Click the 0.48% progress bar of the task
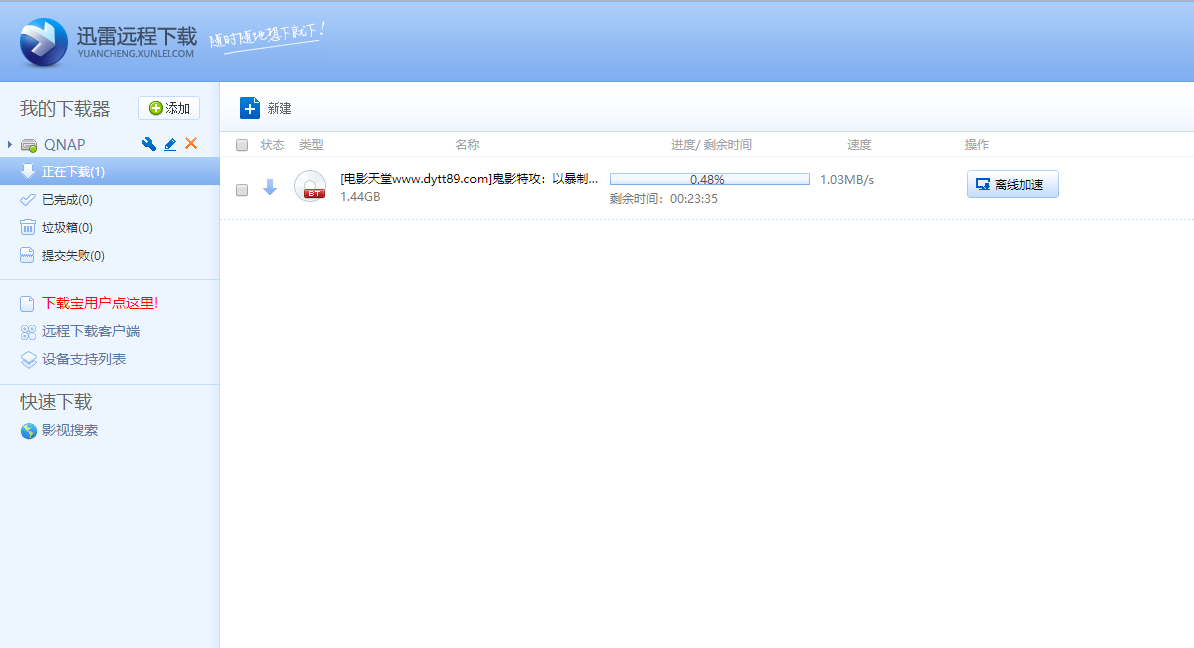Image resolution: width=1194 pixels, height=648 pixels. coord(710,179)
